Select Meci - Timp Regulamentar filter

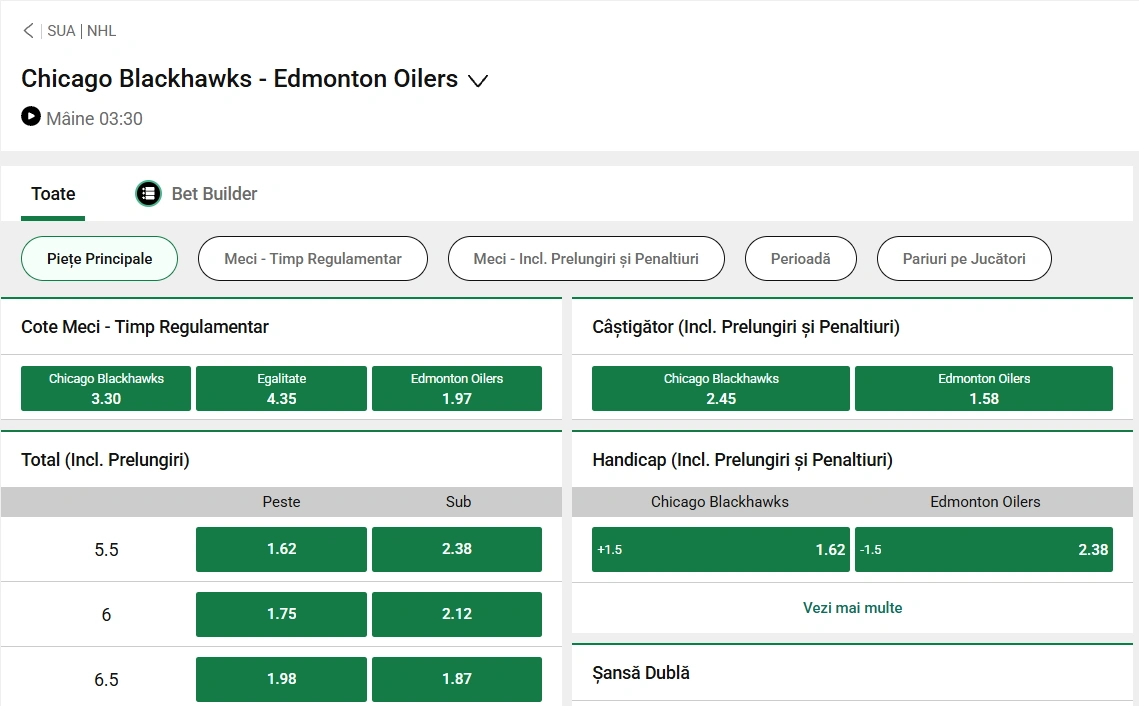tap(312, 259)
